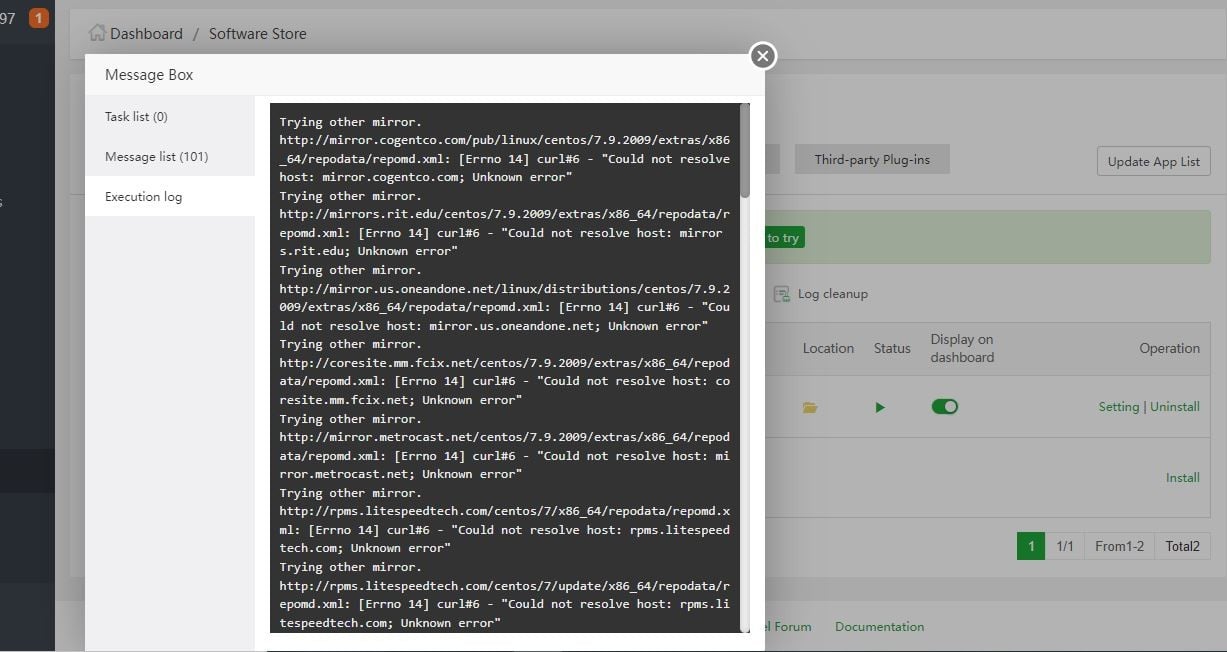The image size is (1227, 652).
Task: Click the Location column header
Action: [x=828, y=348]
